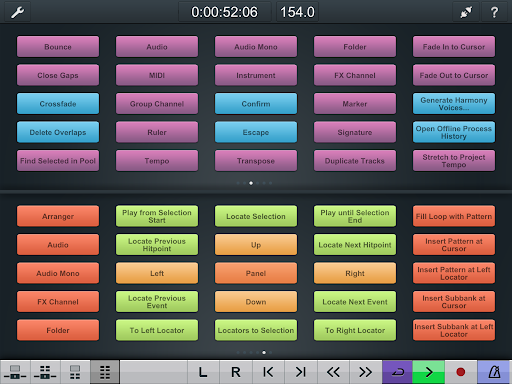This screenshot has width=512, height=384.
Task: Tap To Right Locator
Action: [x=355, y=330]
